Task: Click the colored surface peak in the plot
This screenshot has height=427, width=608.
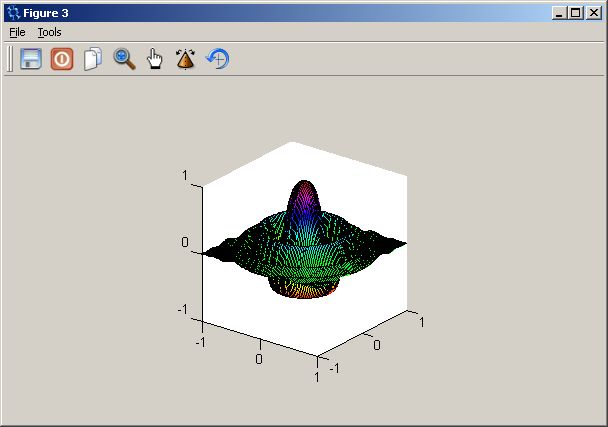Action: click(304, 196)
